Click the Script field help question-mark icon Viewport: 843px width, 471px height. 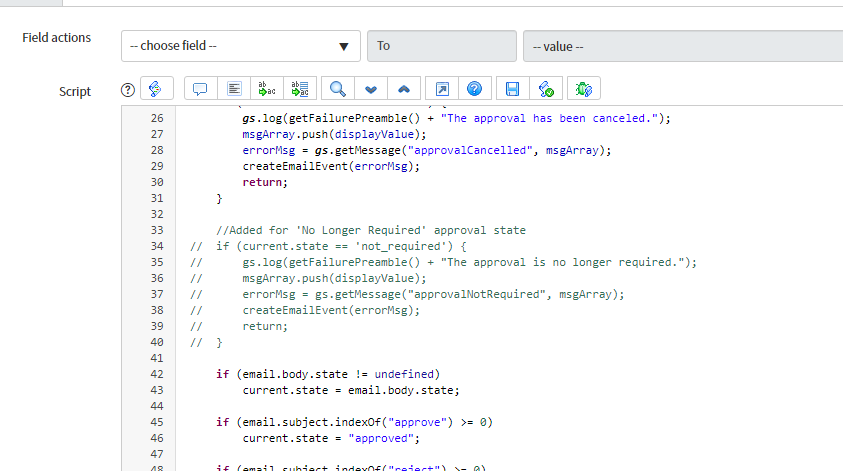click(127, 90)
